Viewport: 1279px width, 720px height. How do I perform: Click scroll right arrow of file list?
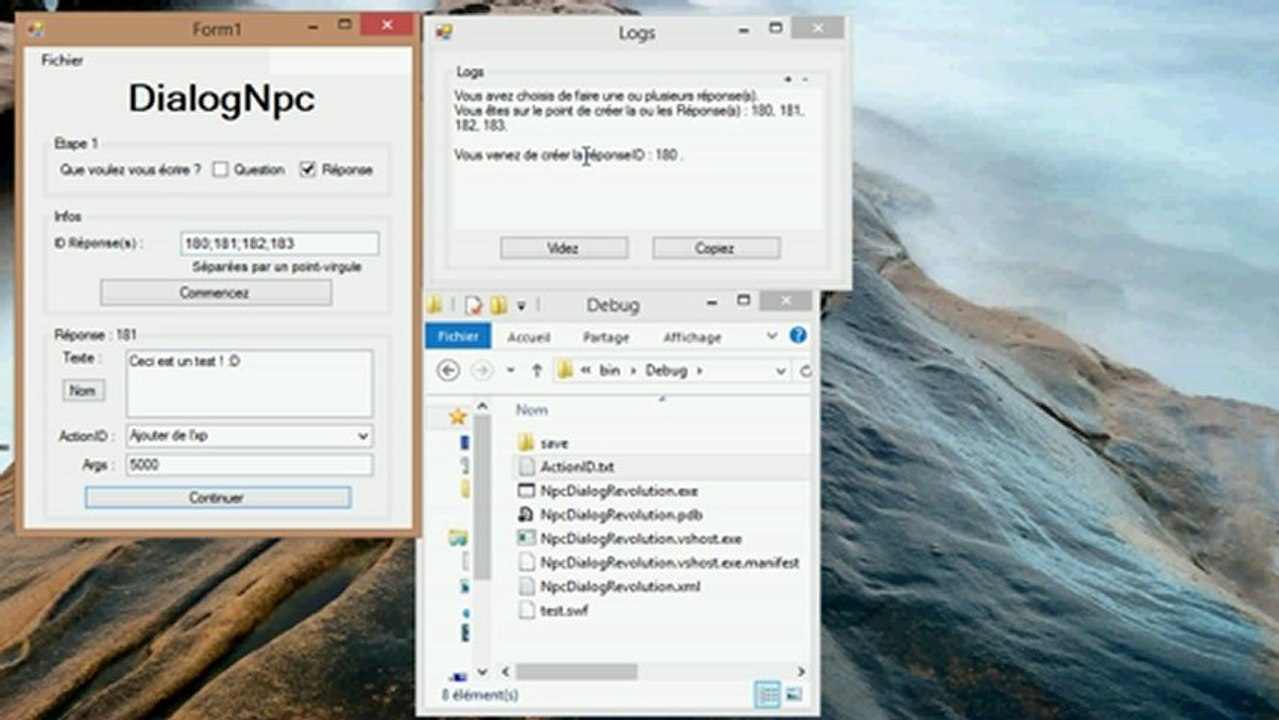pyautogui.click(x=801, y=672)
